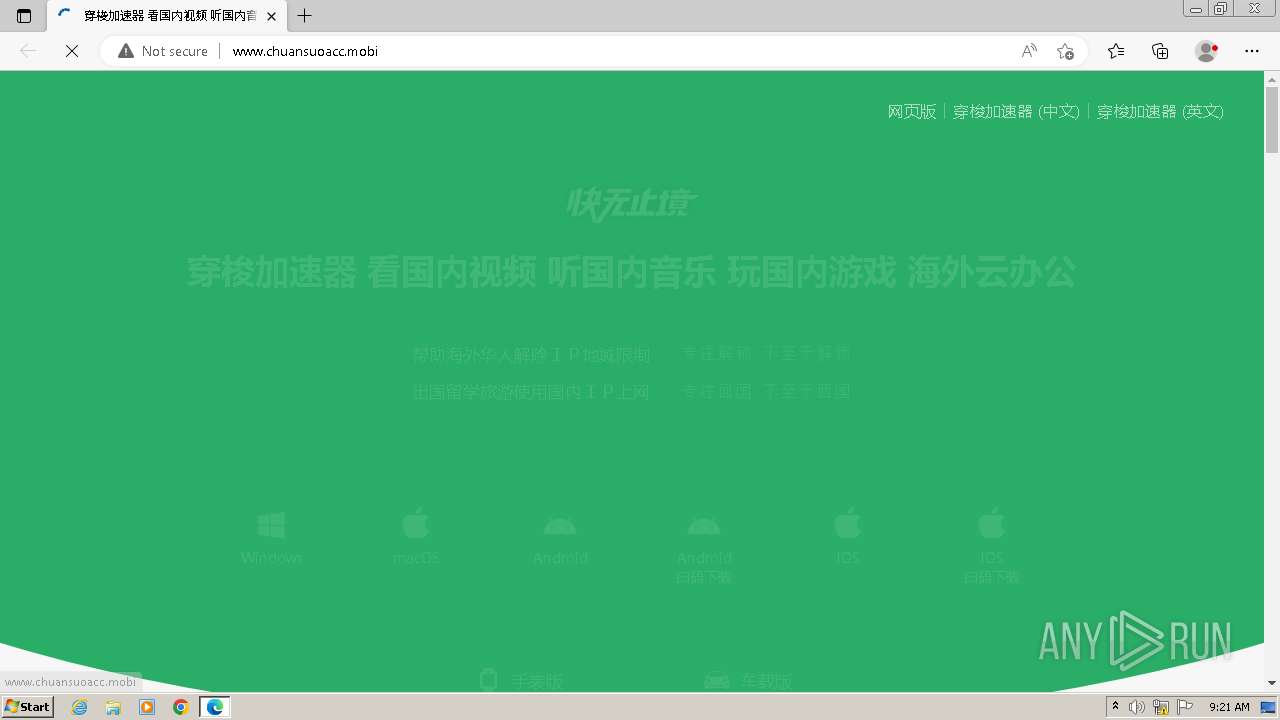
Task: Click the 快无止境 logo
Action: pyautogui.click(x=631, y=204)
